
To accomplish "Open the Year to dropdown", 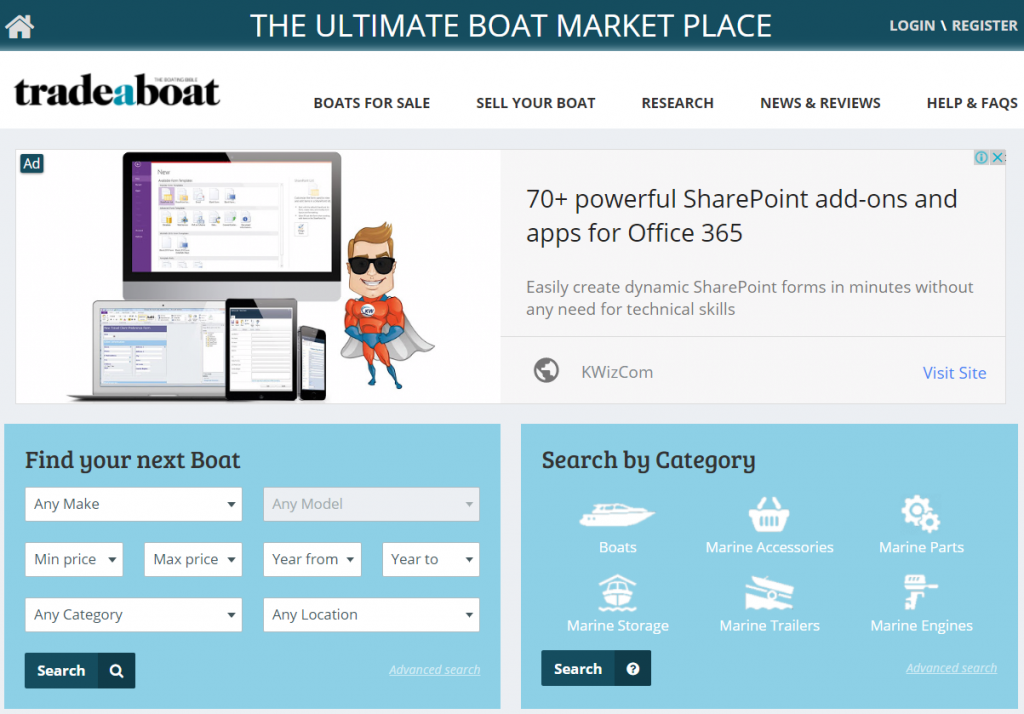I will [x=431, y=559].
